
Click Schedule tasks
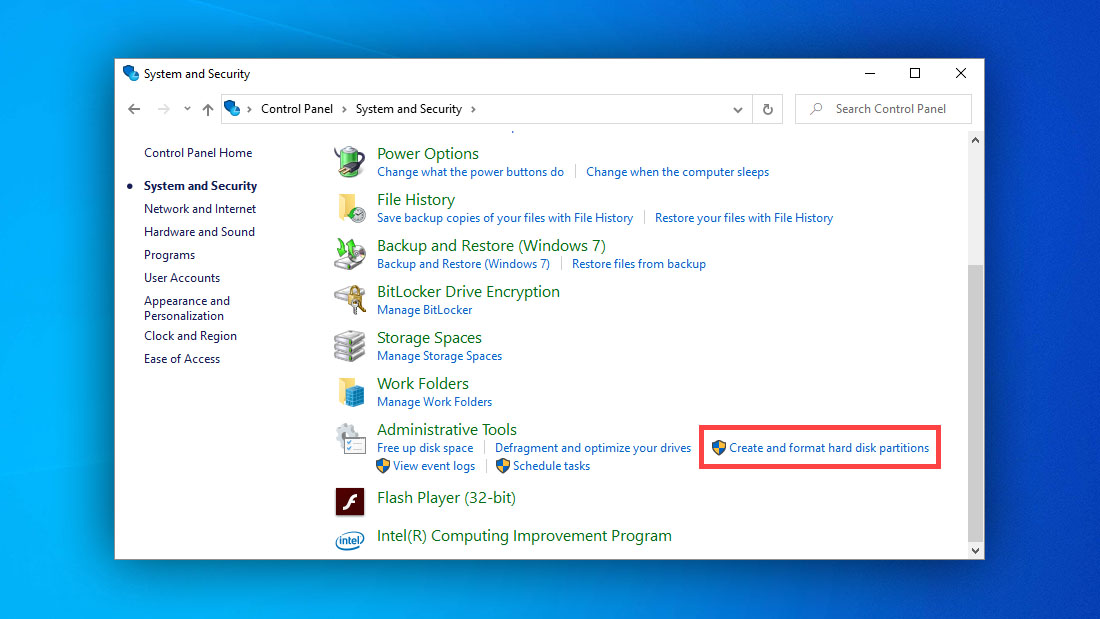(551, 466)
